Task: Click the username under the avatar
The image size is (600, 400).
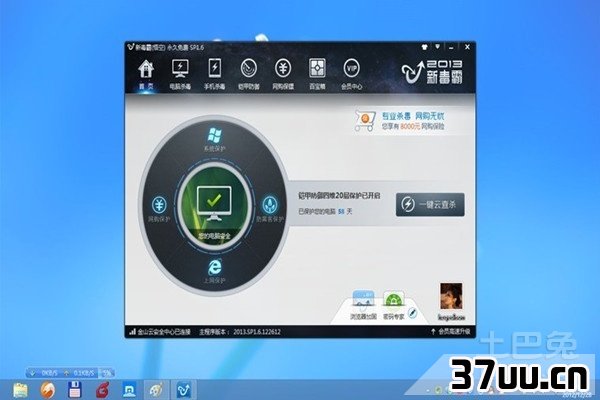Action: [x=452, y=317]
